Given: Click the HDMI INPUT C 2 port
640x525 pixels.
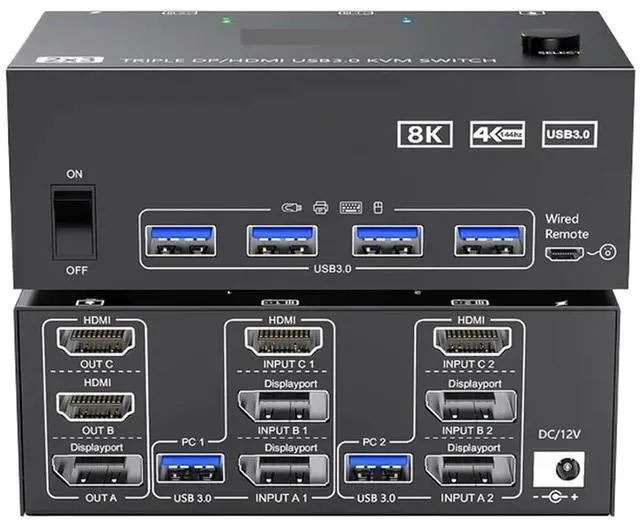Looking at the screenshot, I should pyautogui.click(x=472, y=341).
